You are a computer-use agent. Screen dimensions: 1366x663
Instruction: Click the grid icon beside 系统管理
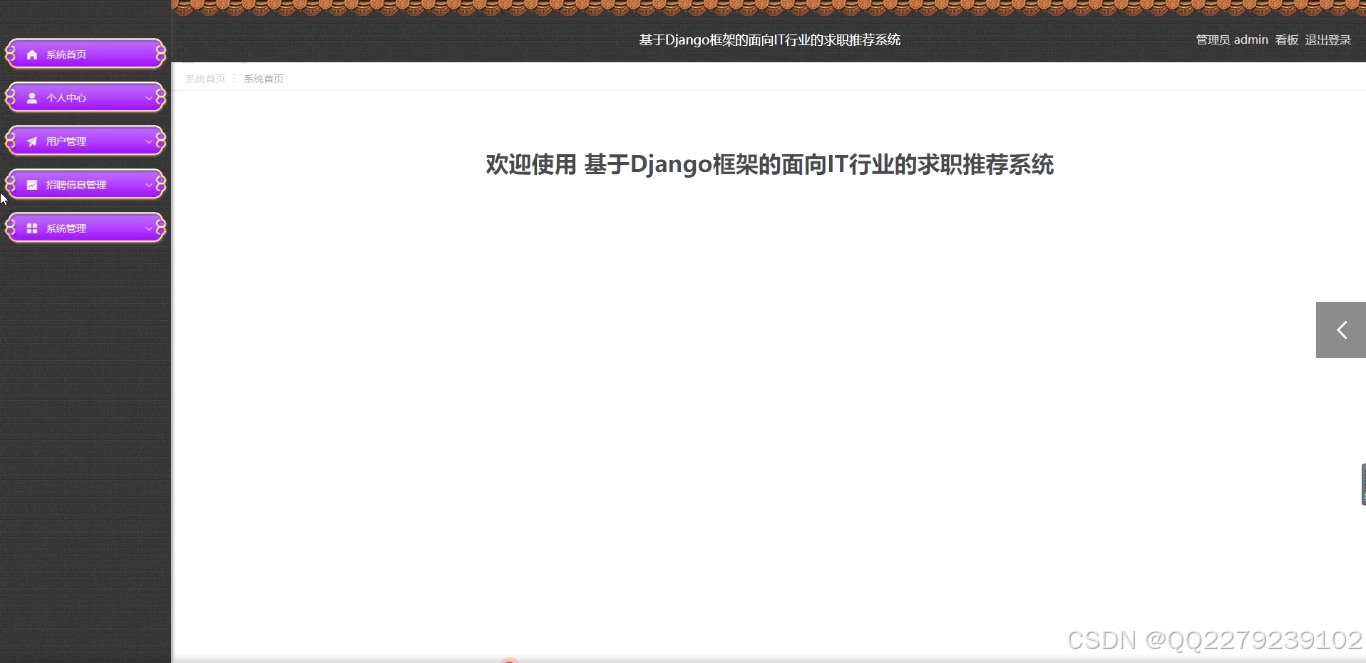[x=32, y=228]
